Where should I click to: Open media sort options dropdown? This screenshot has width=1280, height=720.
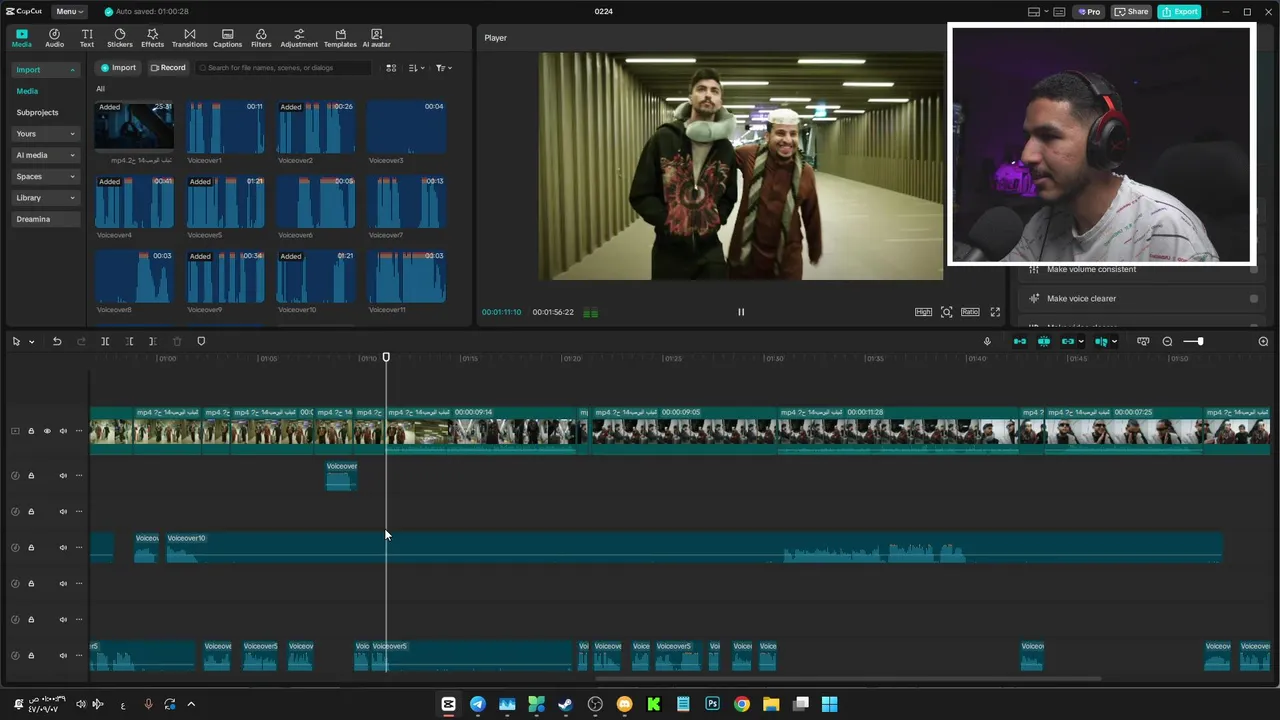click(417, 68)
